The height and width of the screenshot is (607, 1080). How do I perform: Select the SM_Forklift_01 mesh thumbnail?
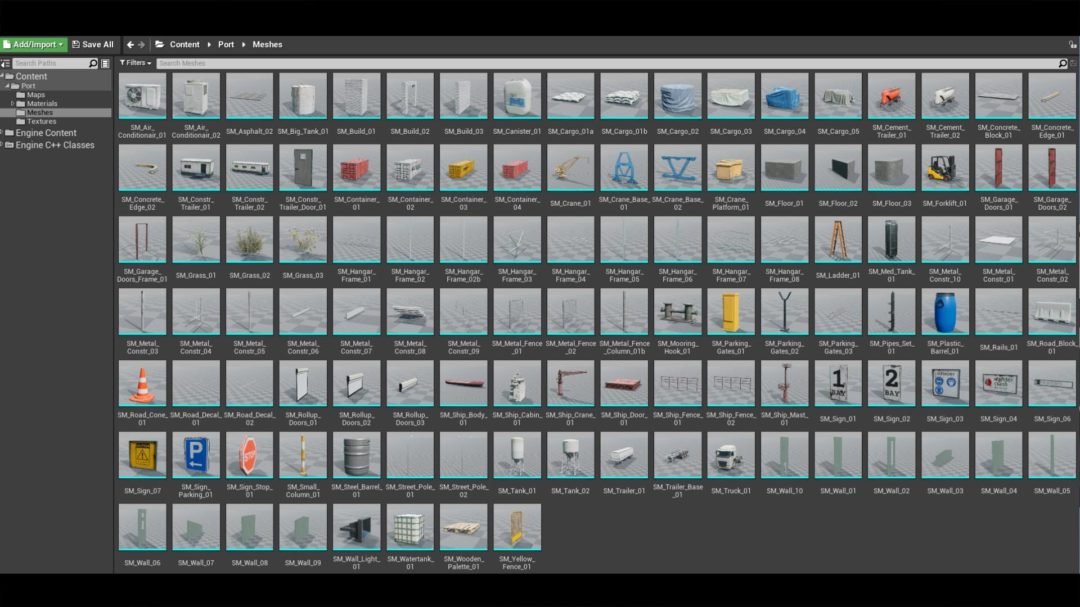click(944, 167)
